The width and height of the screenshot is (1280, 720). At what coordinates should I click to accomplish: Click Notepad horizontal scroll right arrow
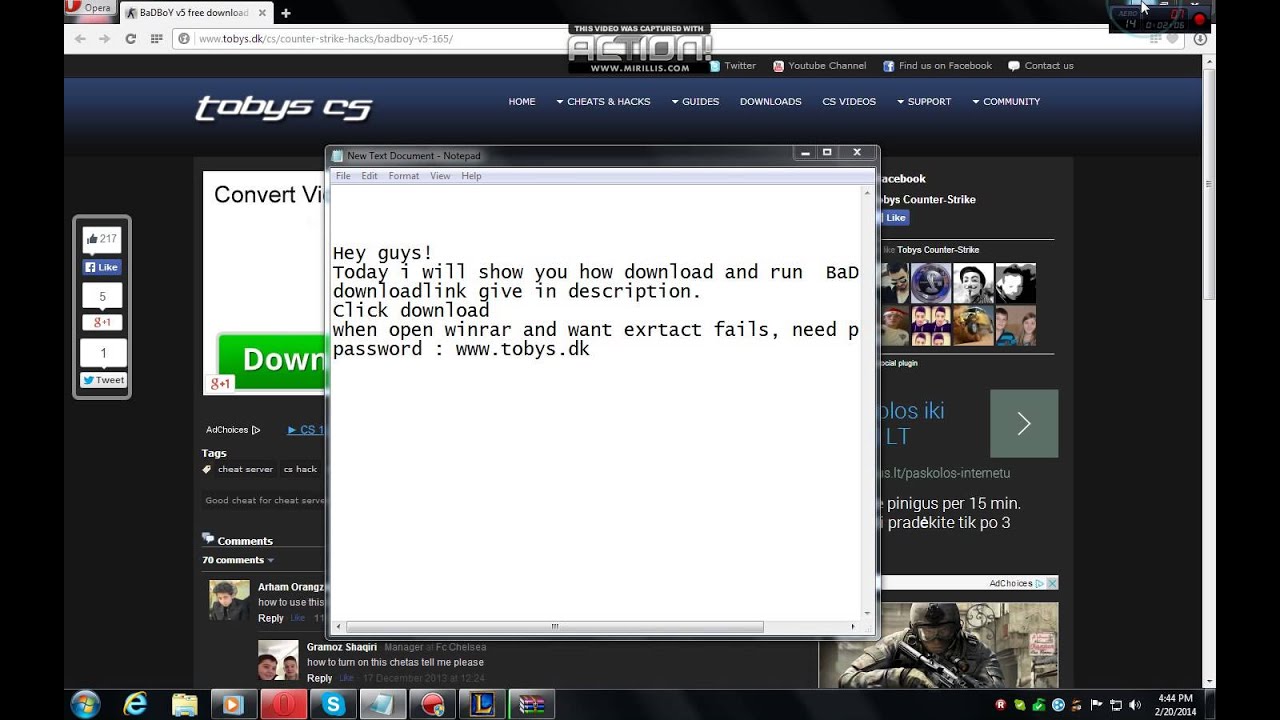[x=852, y=627]
